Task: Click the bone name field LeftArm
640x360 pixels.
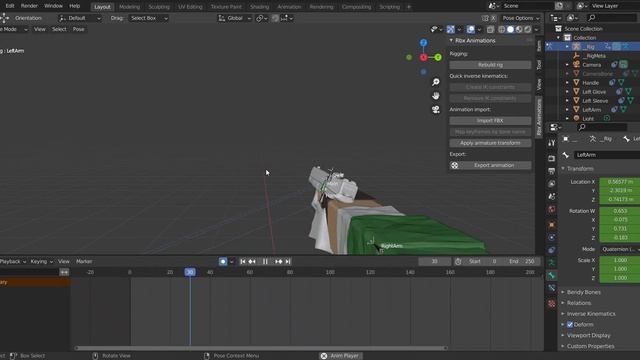Action: click(x=607, y=155)
